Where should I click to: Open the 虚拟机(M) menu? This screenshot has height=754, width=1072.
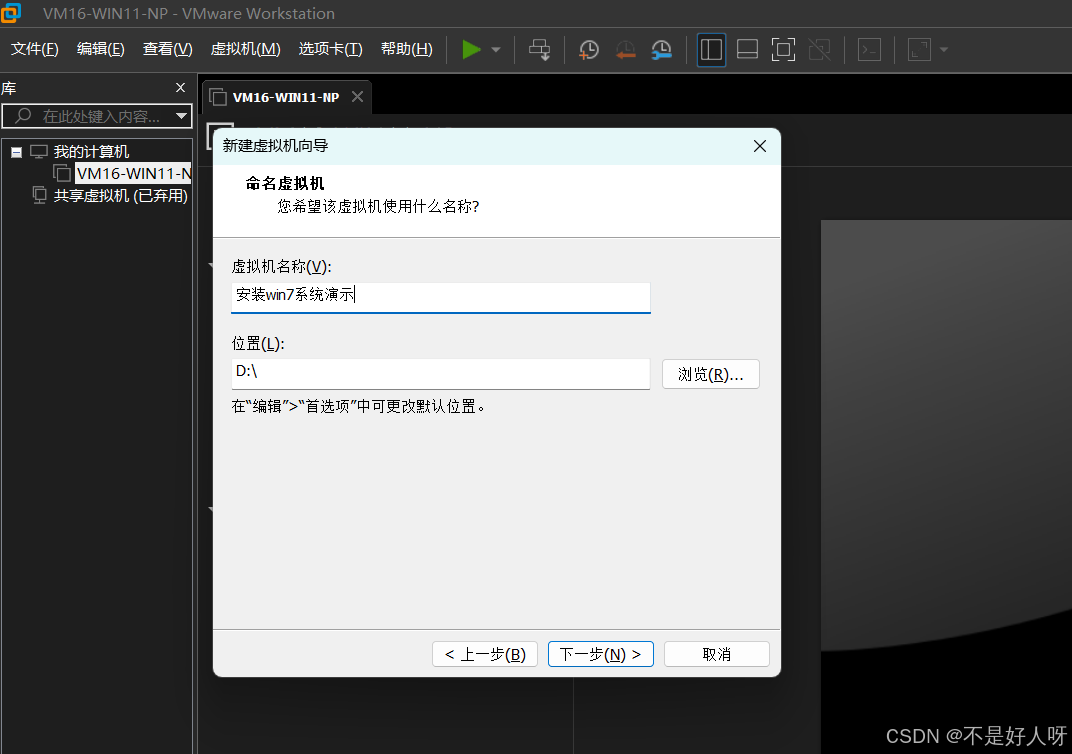coord(245,49)
